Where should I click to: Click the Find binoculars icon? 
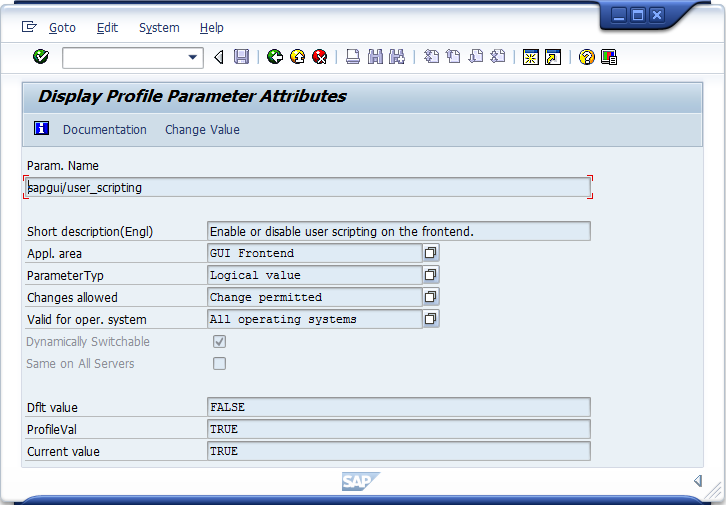point(375,57)
